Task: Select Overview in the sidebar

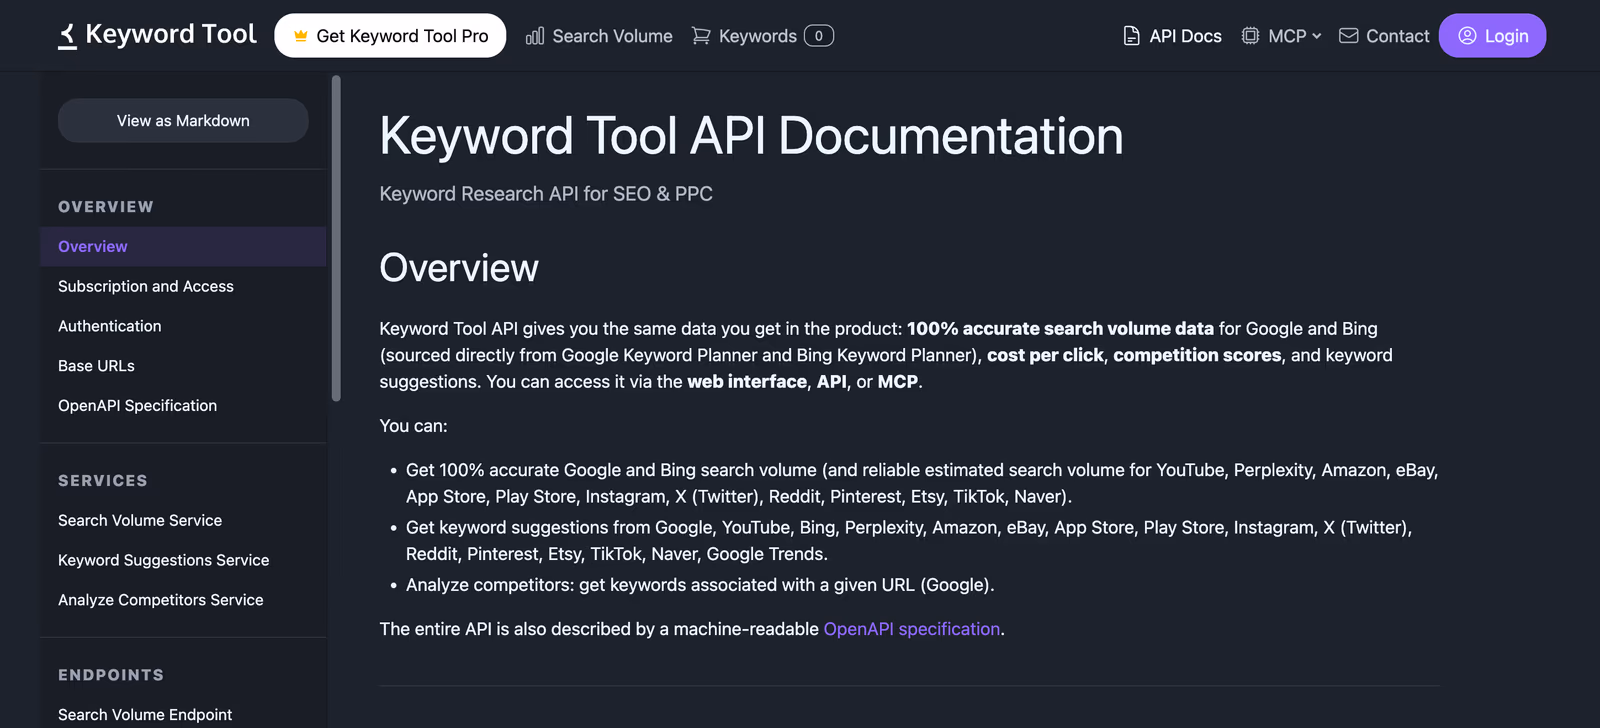Action: coord(183,246)
